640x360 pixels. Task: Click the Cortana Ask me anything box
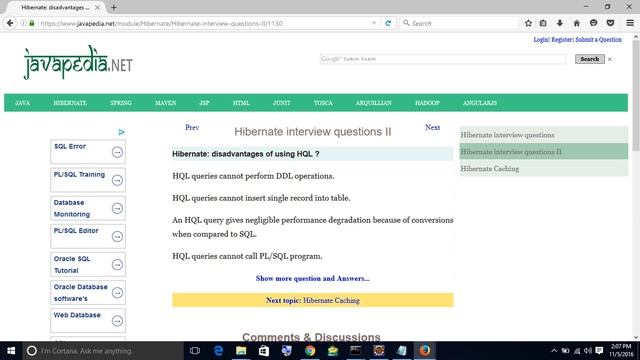coord(102,351)
